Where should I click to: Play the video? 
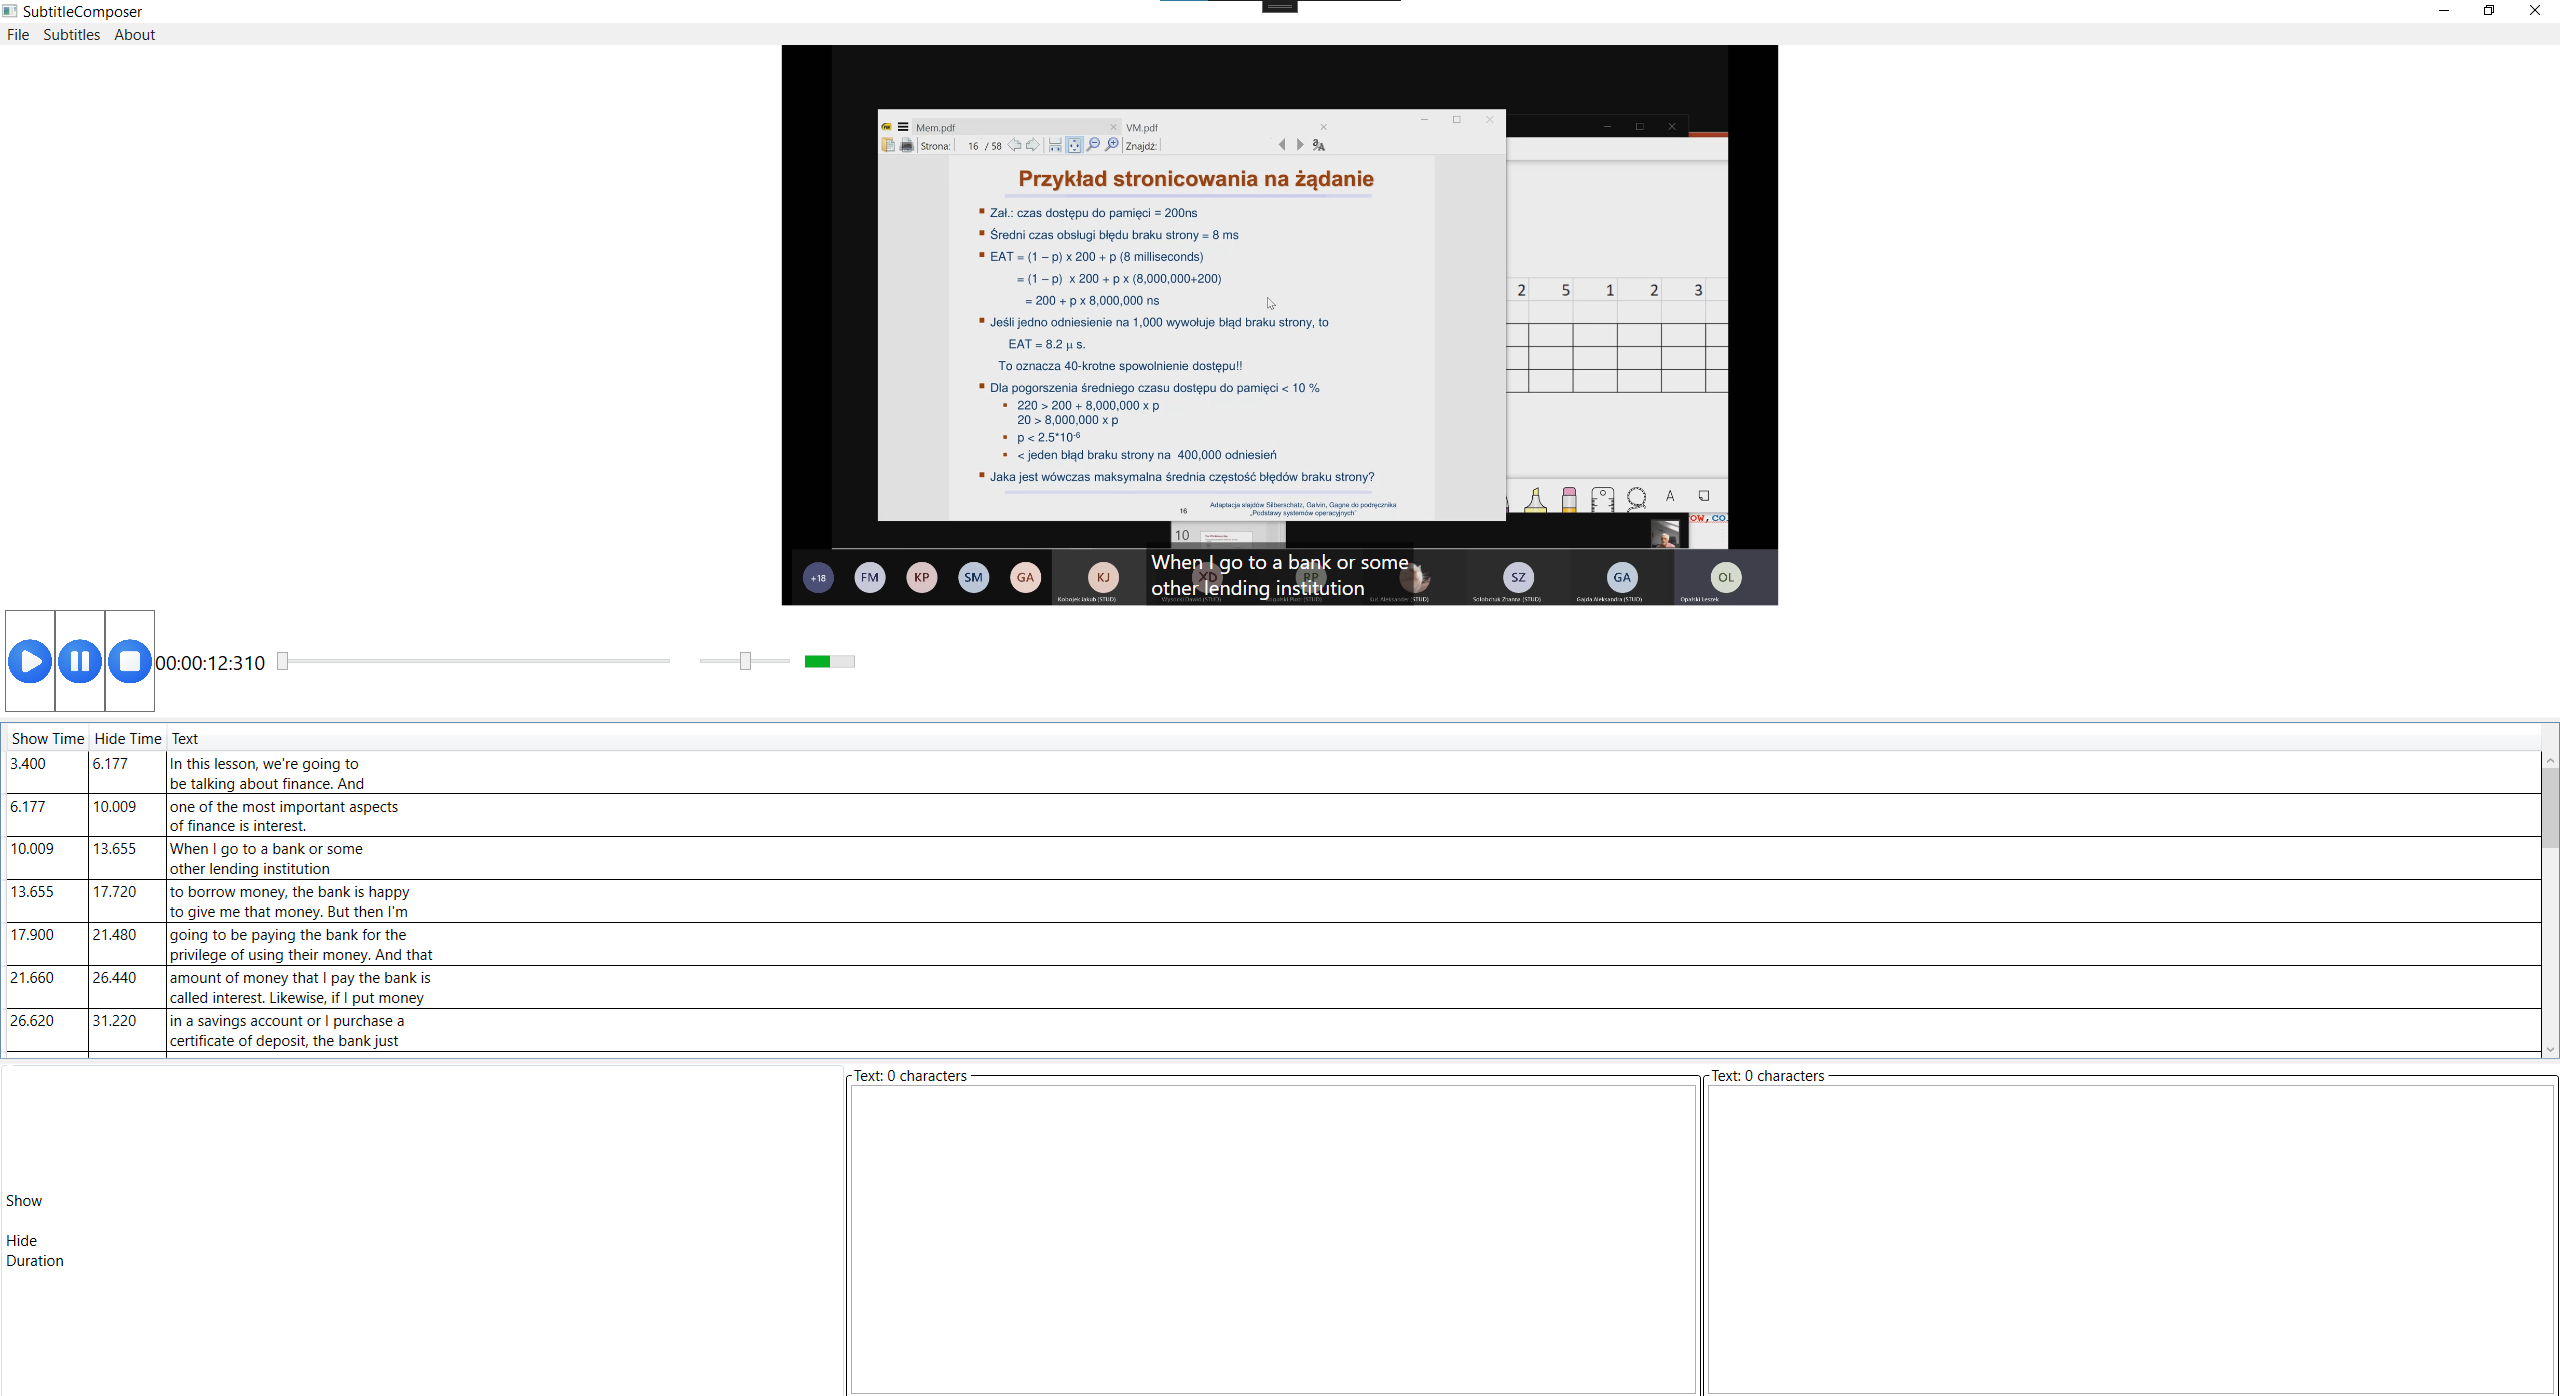29,660
